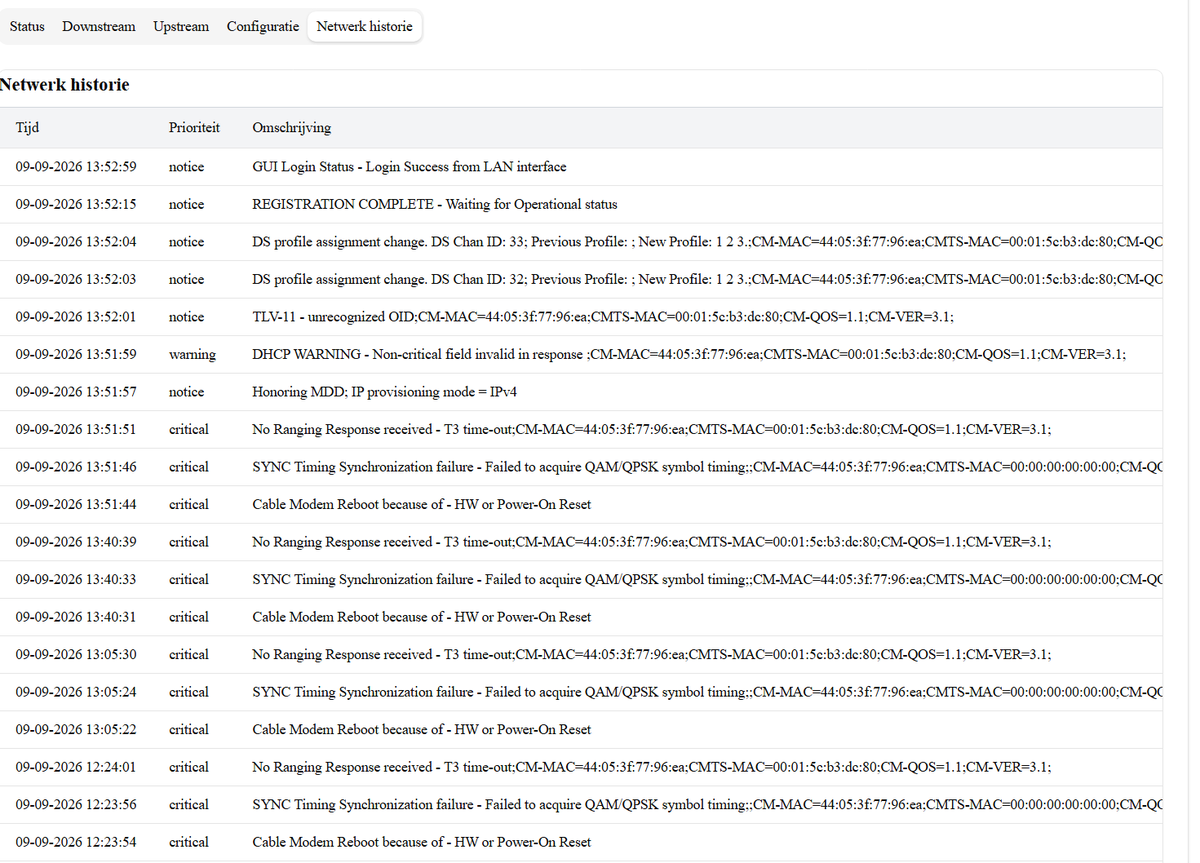1200x863 pixels.
Task: Click the SYNC failure description at 13:51:46
Action: (x=707, y=467)
